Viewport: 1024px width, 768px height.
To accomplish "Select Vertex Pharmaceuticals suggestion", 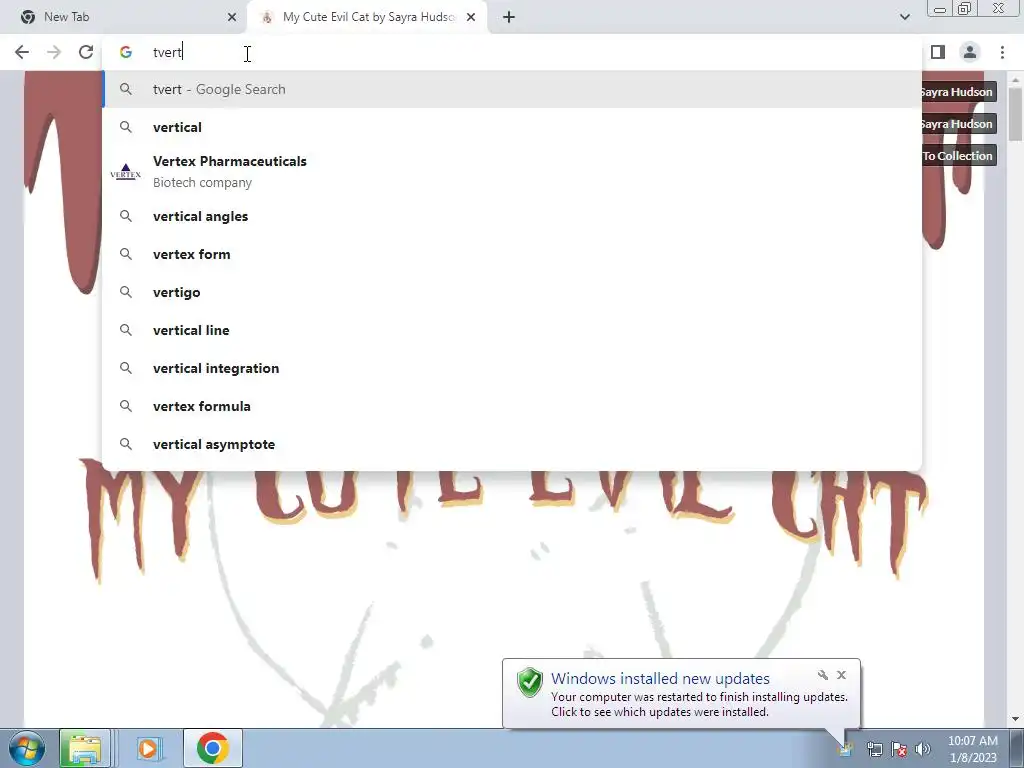I will [512, 172].
